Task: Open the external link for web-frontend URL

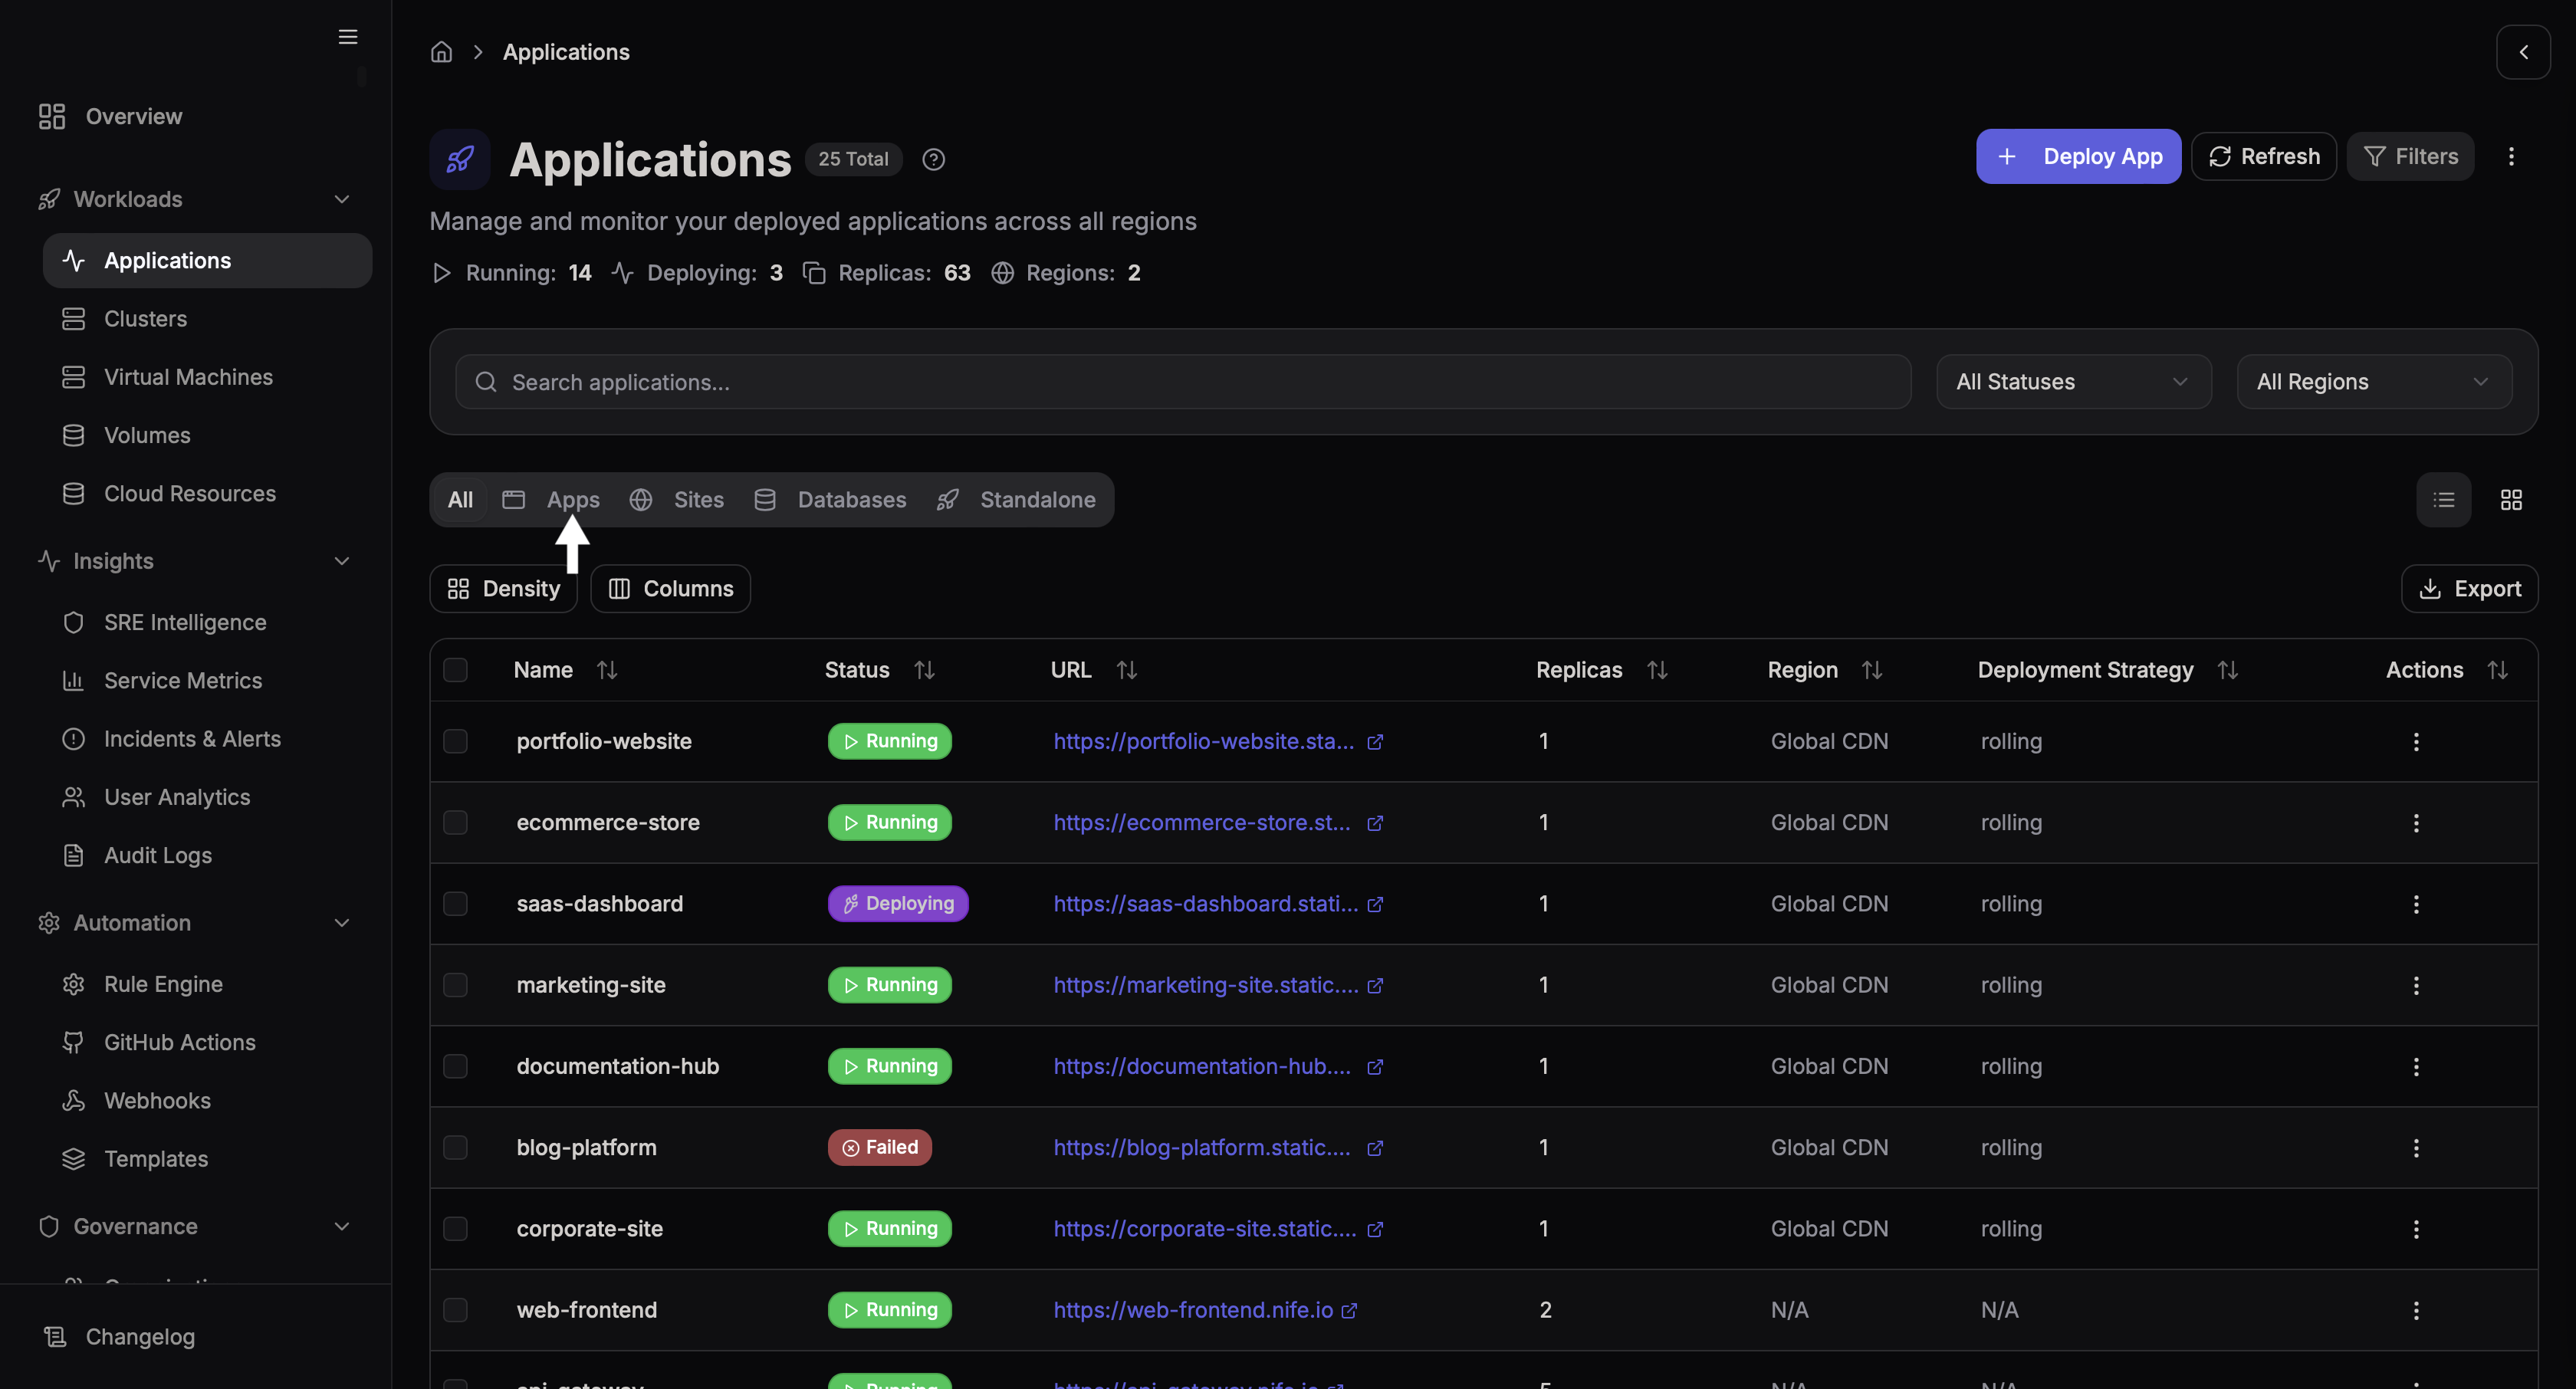Action: pos(1351,1311)
